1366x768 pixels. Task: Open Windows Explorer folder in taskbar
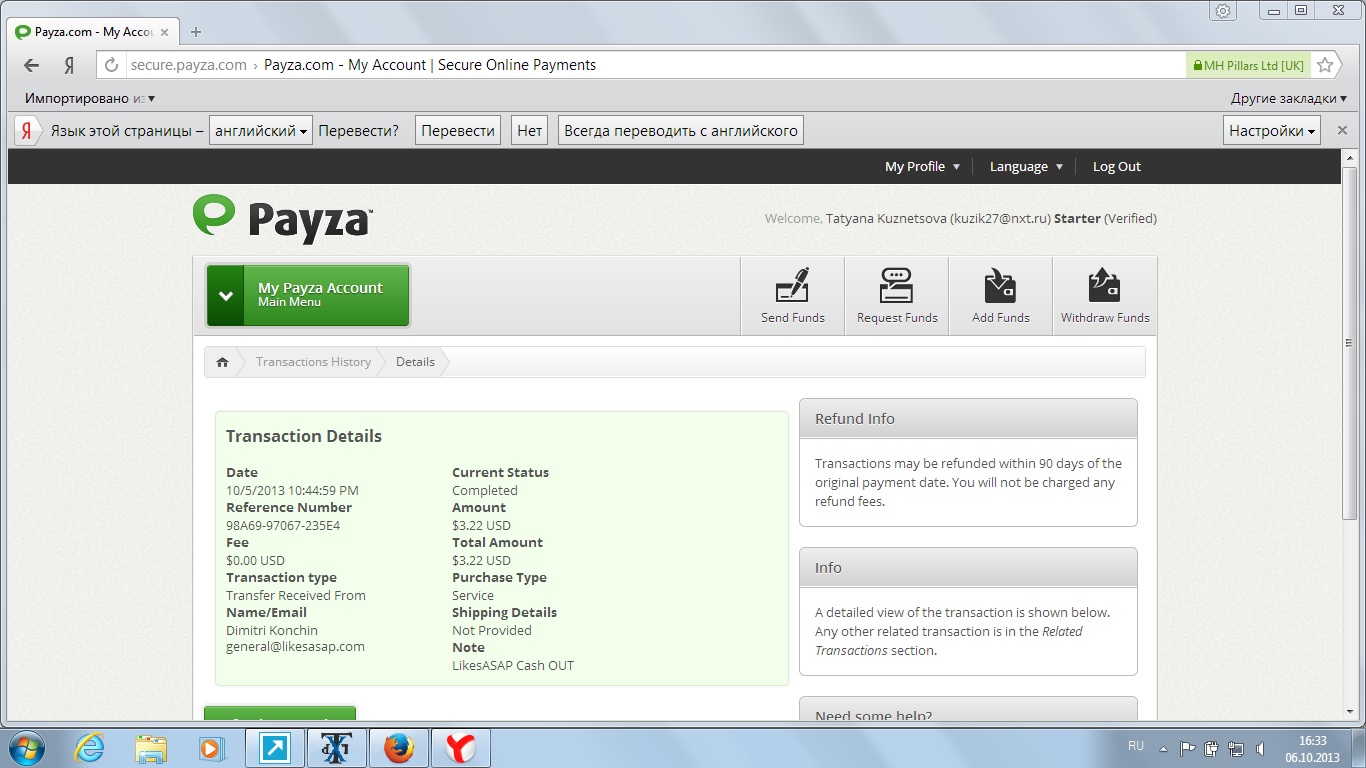pos(151,748)
